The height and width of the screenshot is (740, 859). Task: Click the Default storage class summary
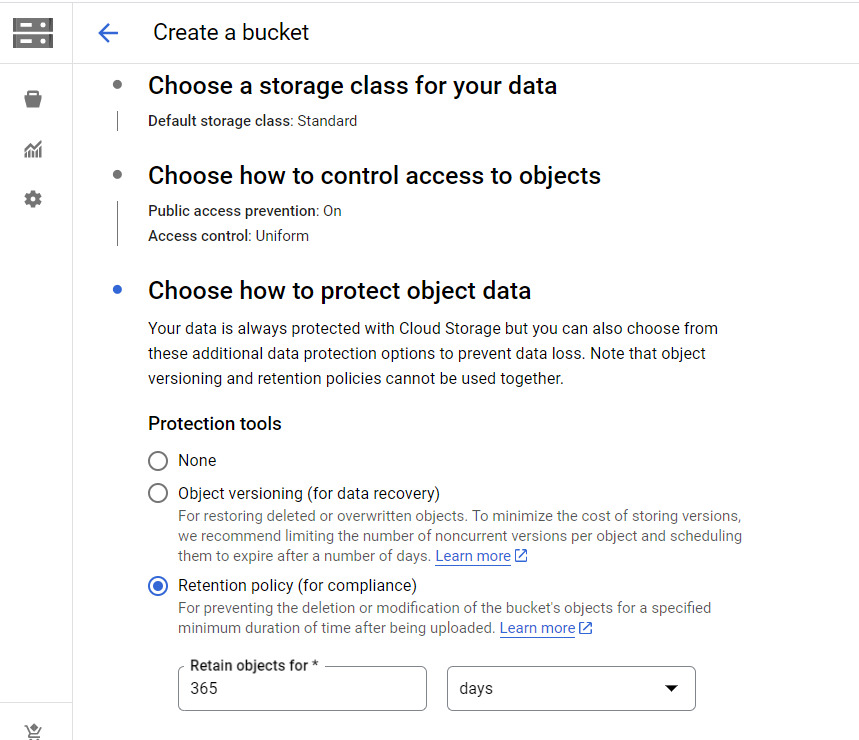point(253,121)
